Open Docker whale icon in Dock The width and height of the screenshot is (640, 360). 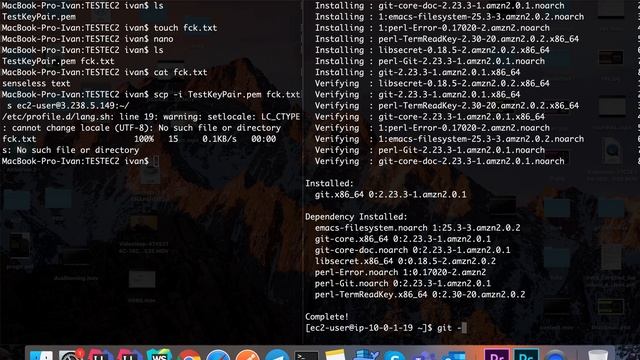(x=365, y=355)
